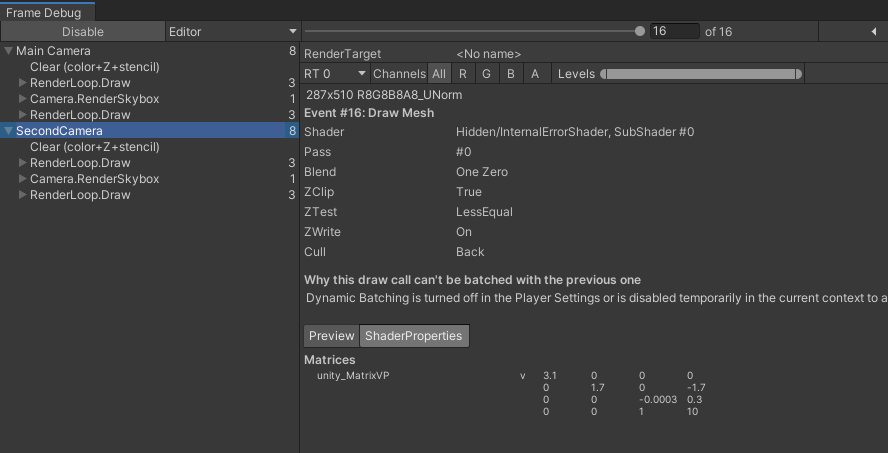Show only the A channel
This screenshot has width=888, height=453.
click(535, 74)
